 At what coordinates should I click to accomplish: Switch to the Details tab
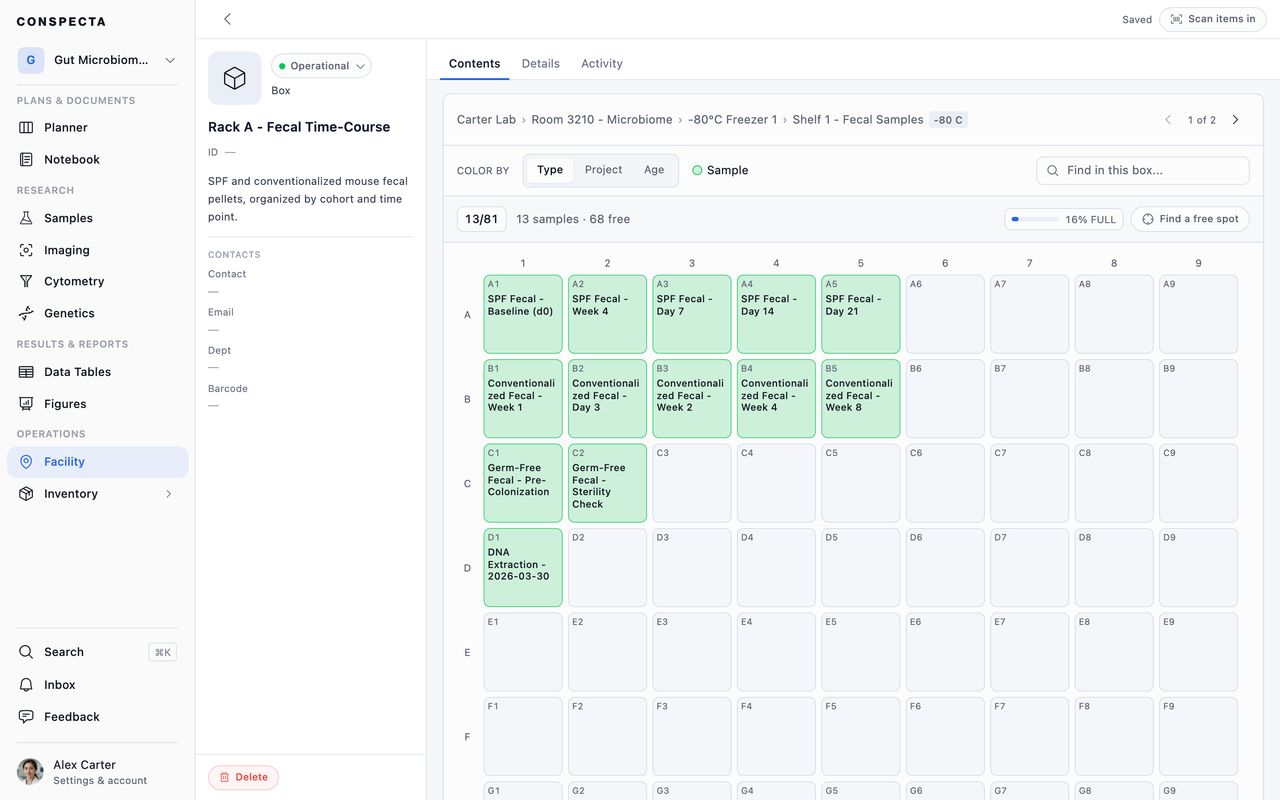click(541, 64)
